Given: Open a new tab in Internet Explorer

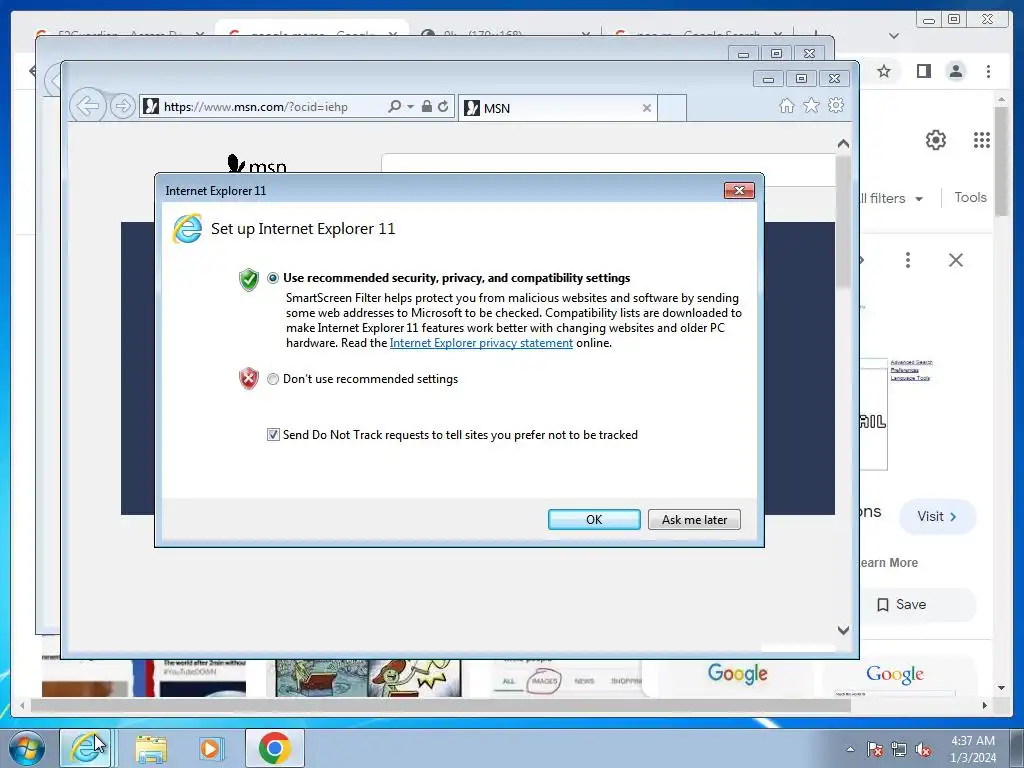Looking at the screenshot, I should [671, 108].
